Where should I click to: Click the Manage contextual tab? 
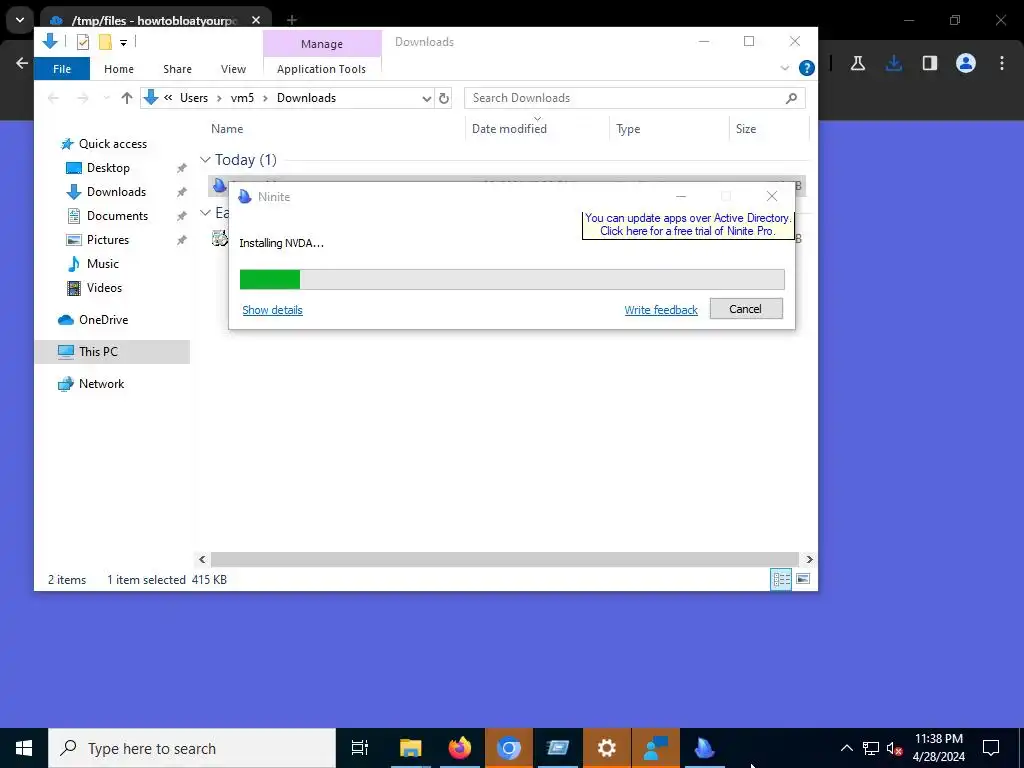(322, 44)
